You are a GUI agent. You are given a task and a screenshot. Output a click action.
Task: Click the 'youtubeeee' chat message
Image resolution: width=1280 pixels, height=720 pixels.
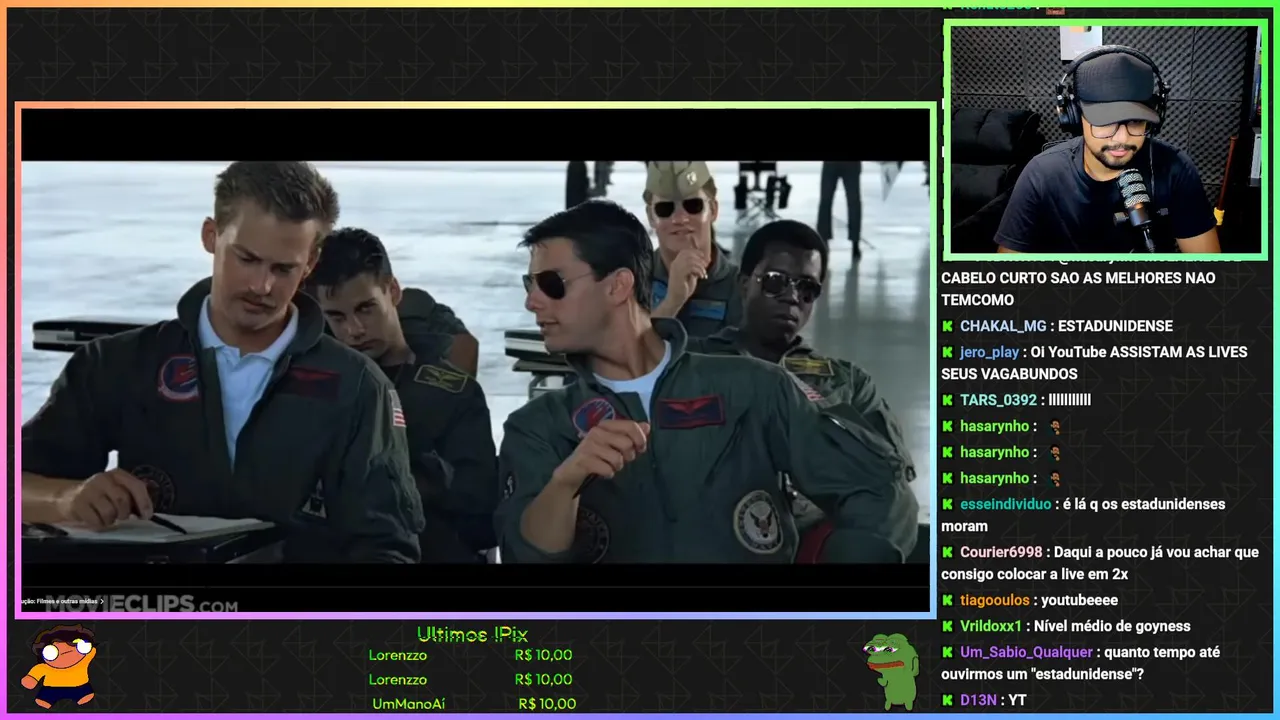coord(1079,600)
